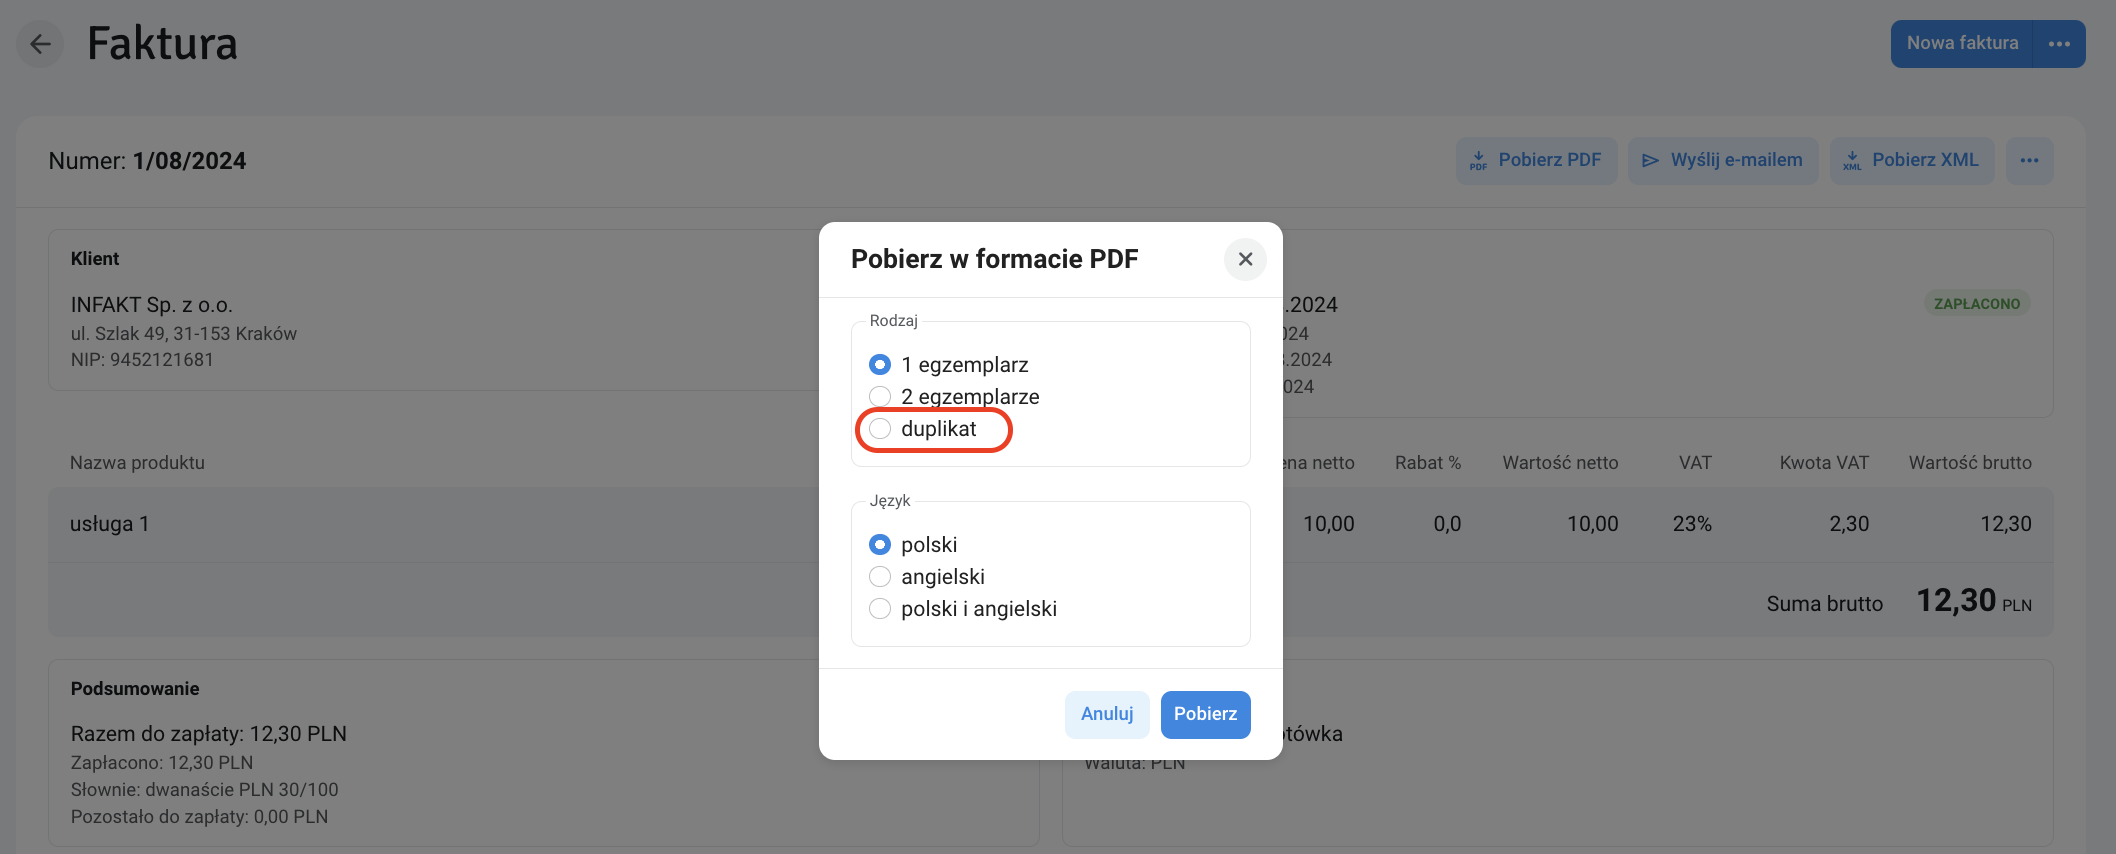The height and width of the screenshot is (854, 2116).
Task: Click the usługa 1 product row
Action: [1051, 524]
